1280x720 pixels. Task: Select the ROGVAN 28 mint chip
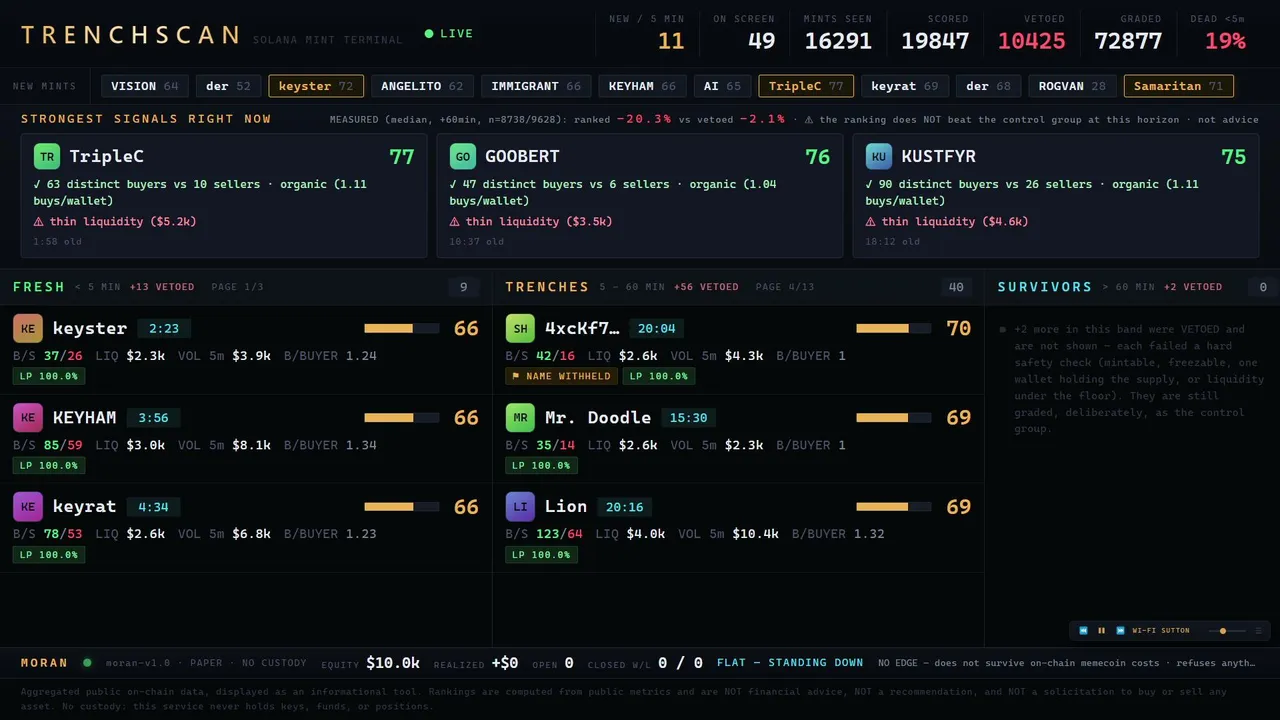coord(1072,86)
